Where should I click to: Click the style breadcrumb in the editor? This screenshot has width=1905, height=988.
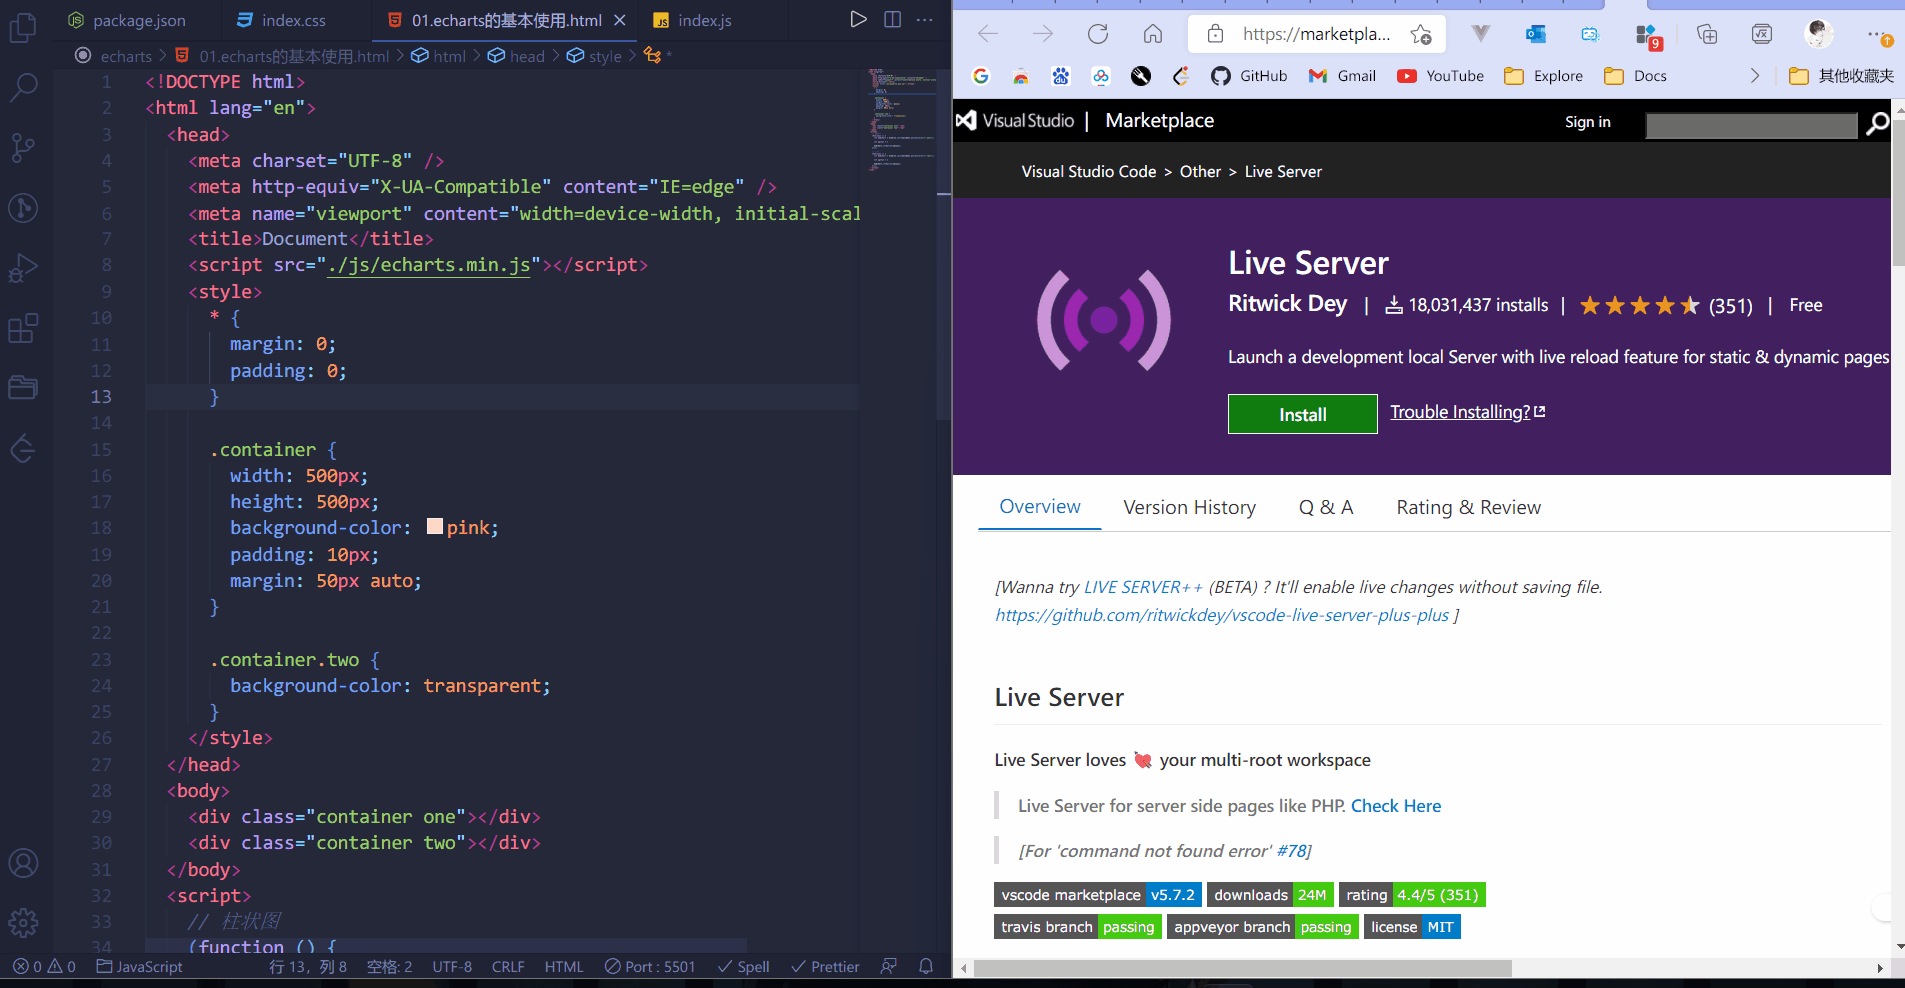pyautogui.click(x=594, y=56)
